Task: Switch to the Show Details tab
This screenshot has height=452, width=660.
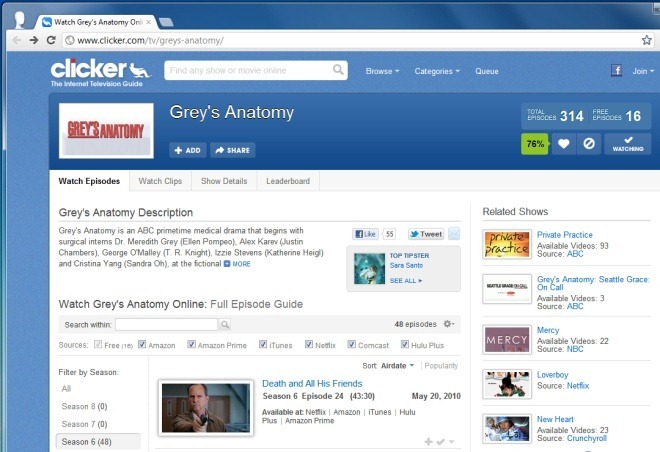Action: coord(224,181)
